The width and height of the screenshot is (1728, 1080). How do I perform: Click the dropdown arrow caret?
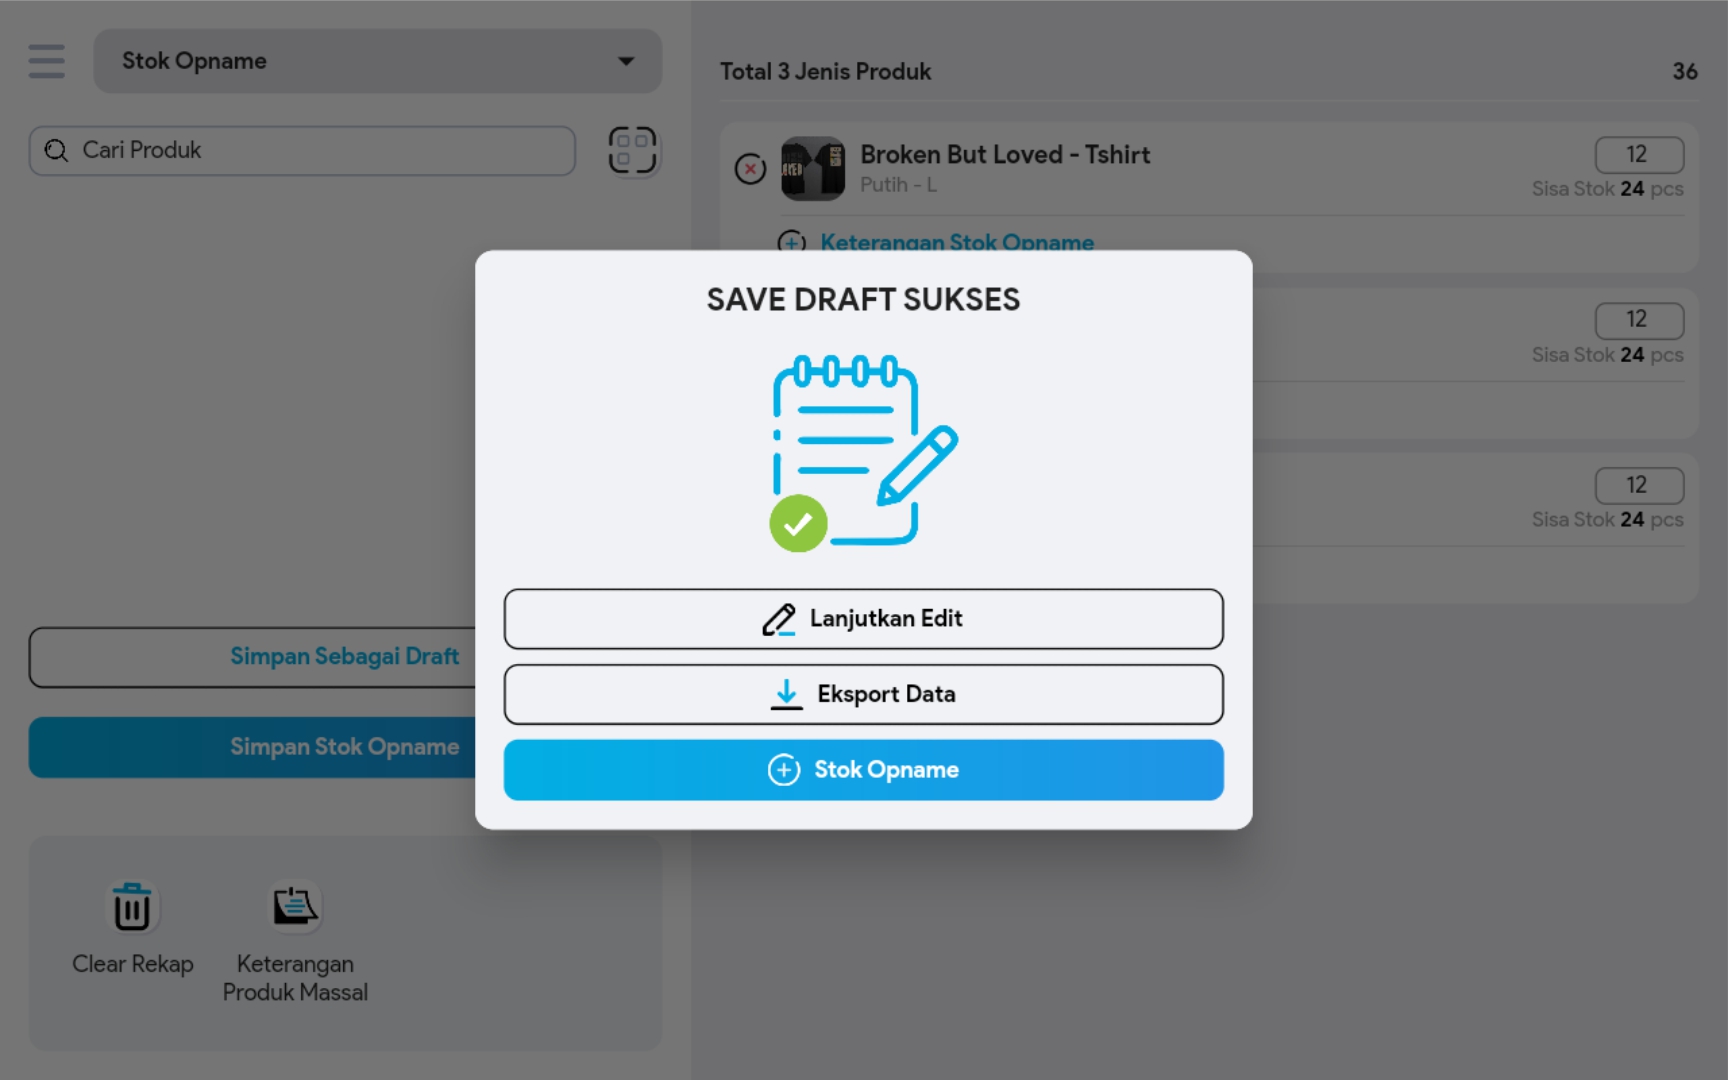click(x=626, y=61)
